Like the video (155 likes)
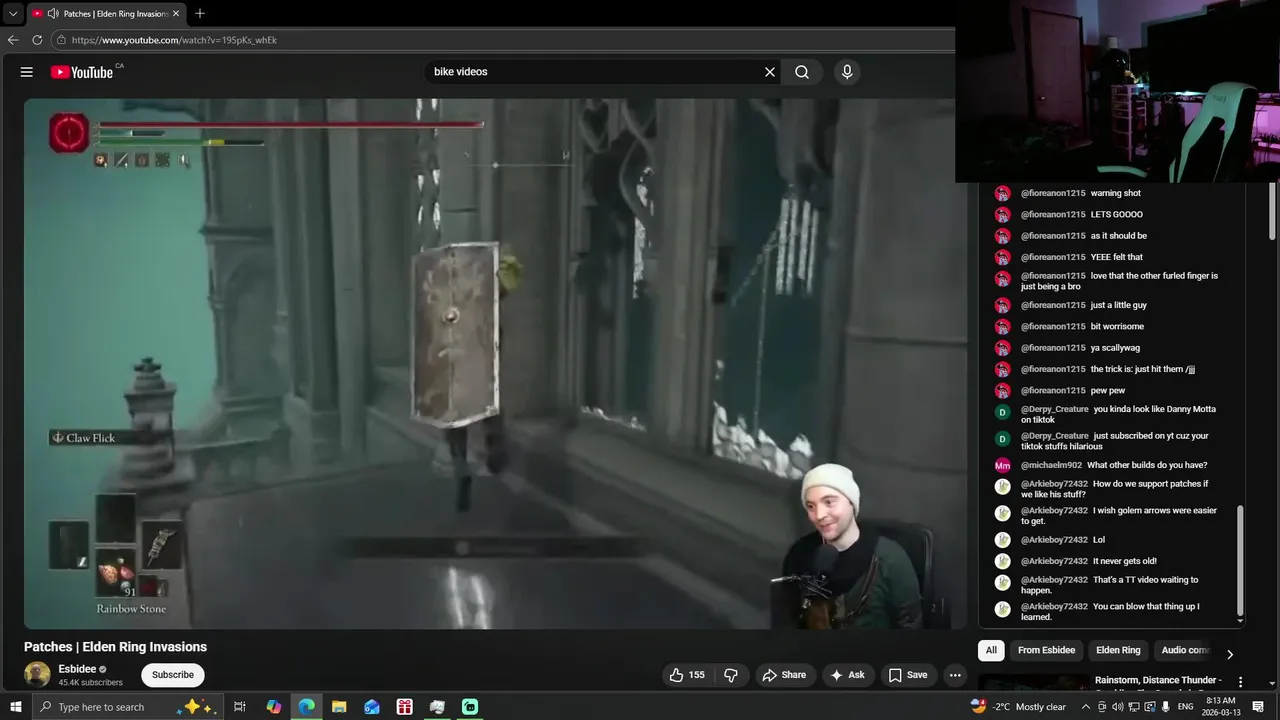1280x720 pixels. pos(687,675)
